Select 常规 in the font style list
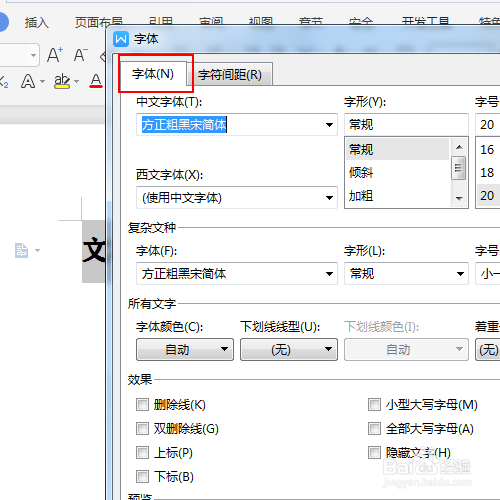This screenshot has width=500, height=500. [397, 149]
